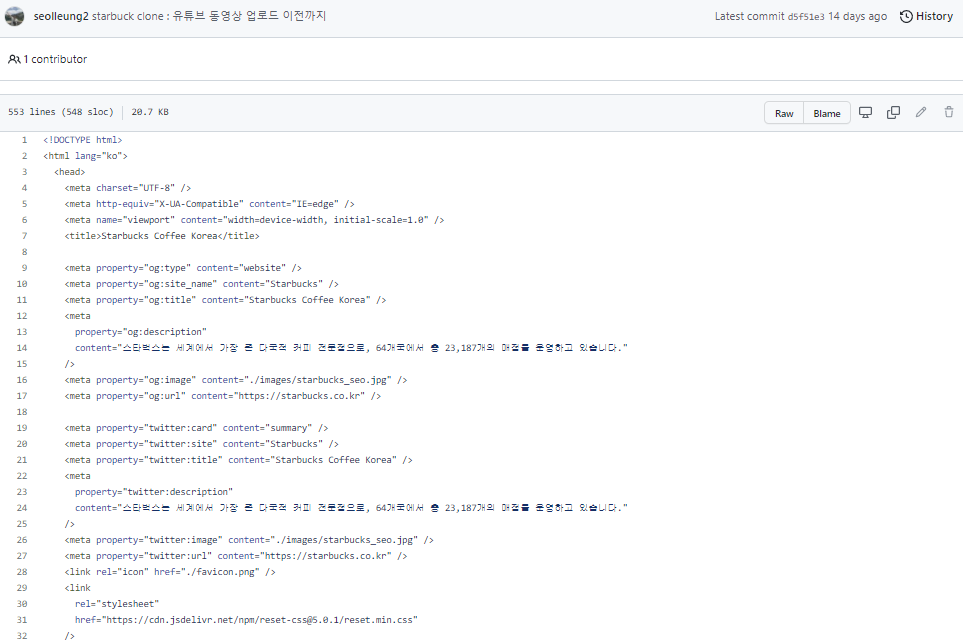This screenshot has height=643, width=963.
Task: Copy raw contents icon
Action: 894,112
